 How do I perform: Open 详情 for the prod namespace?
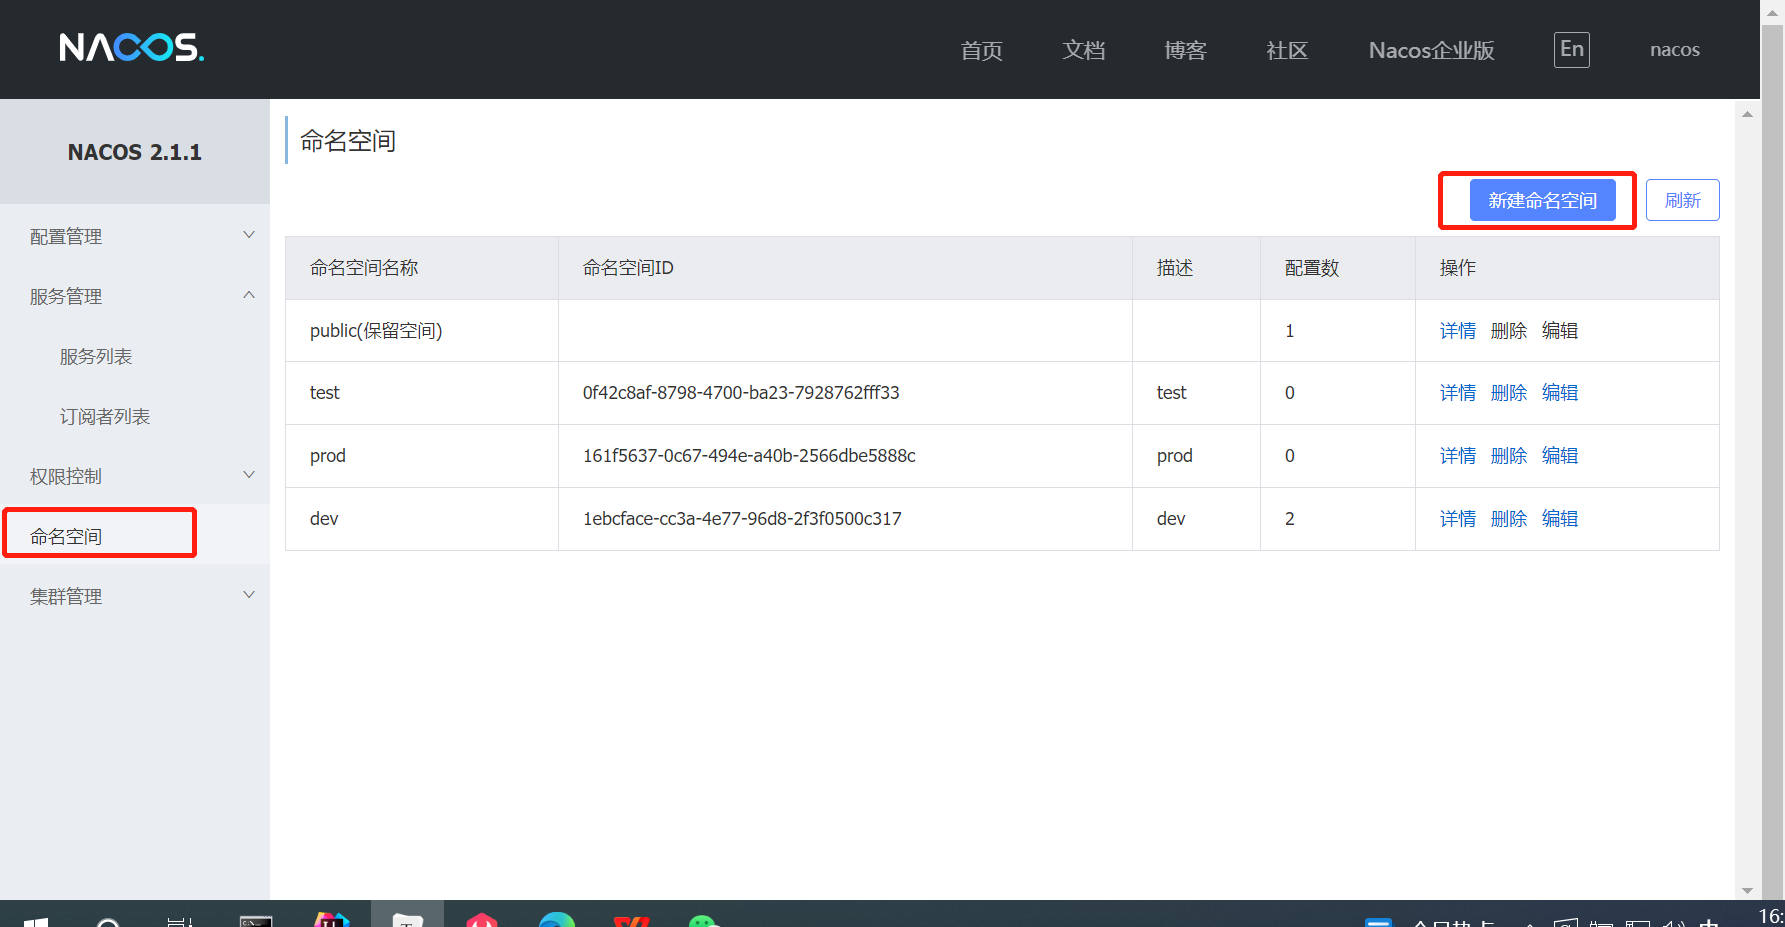pos(1458,456)
